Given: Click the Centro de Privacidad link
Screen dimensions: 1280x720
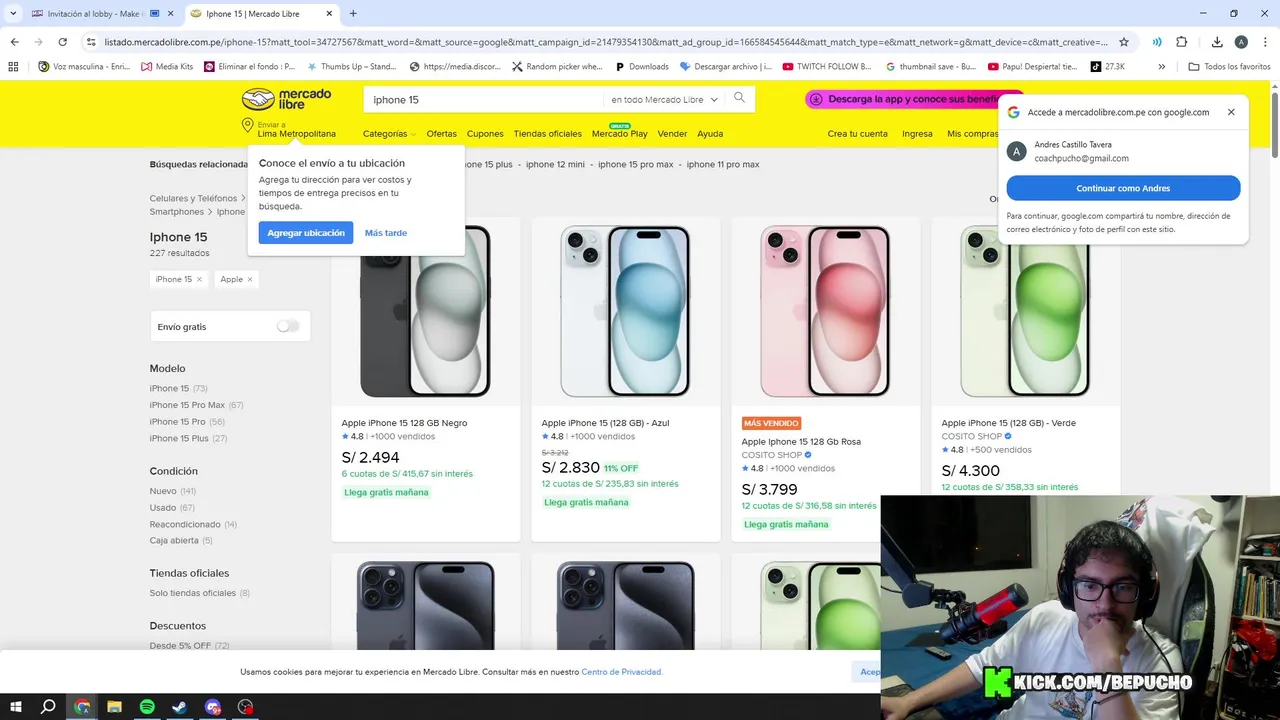Looking at the screenshot, I should pyautogui.click(x=622, y=672).
